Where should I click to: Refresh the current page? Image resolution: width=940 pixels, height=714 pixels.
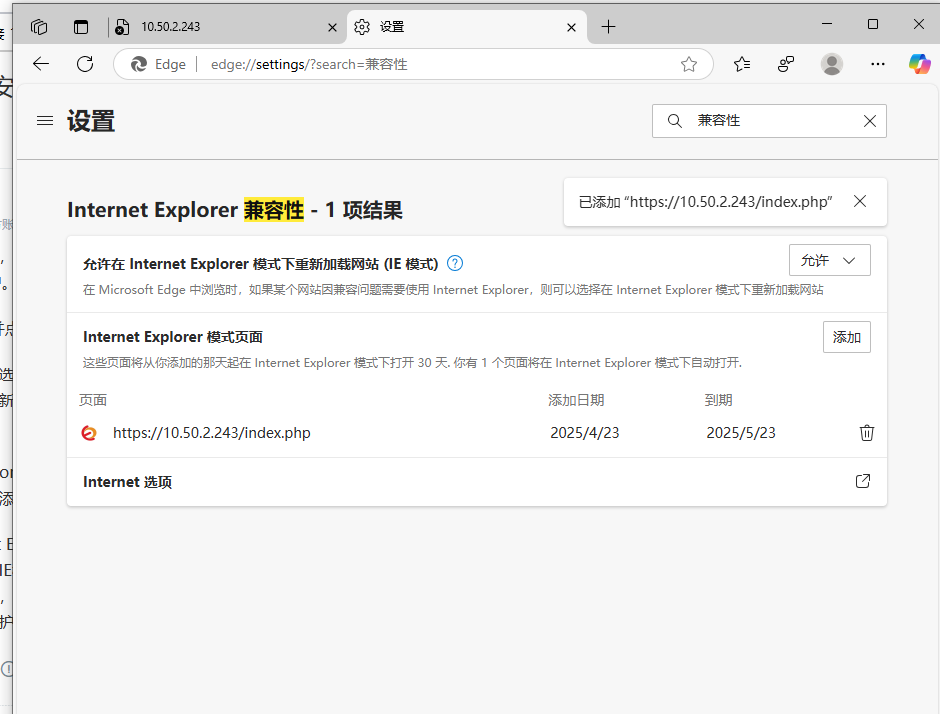pyautogui.click(x=85, y=64)
